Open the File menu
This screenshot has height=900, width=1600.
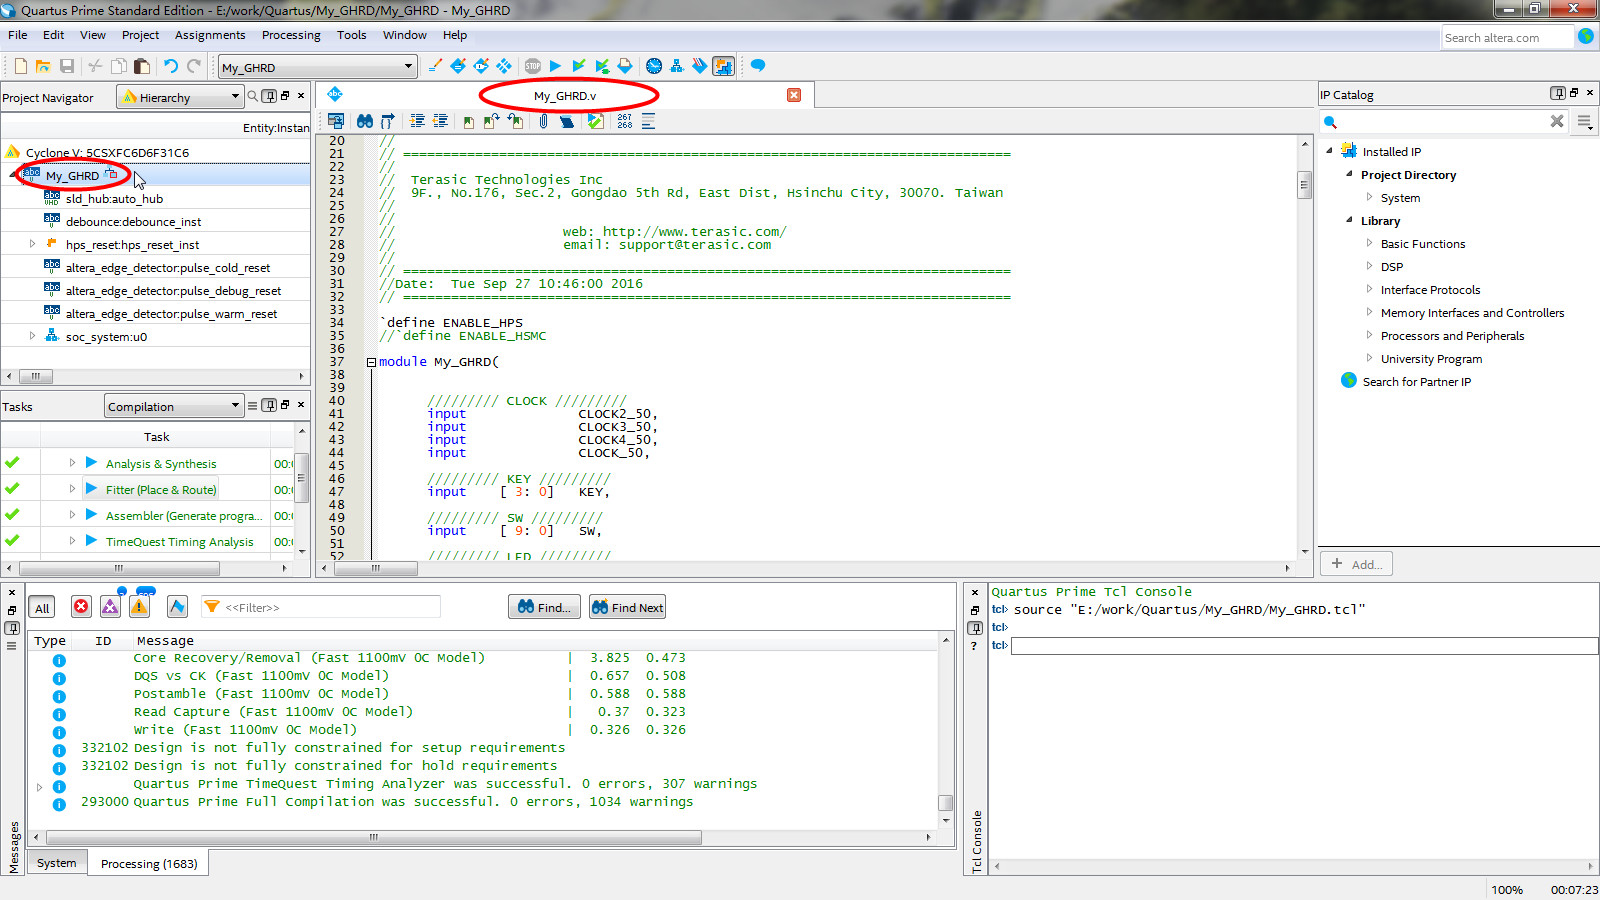tap(18, 35)
